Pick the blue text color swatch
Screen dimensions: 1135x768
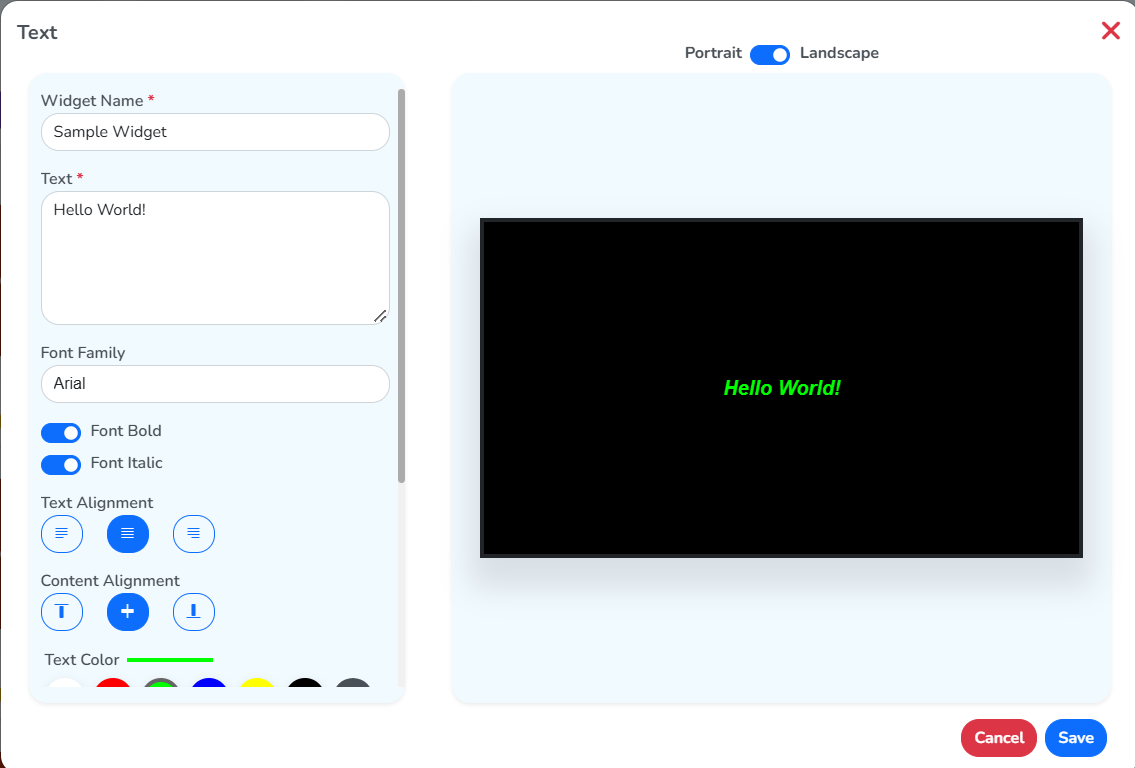click(209, 683)
